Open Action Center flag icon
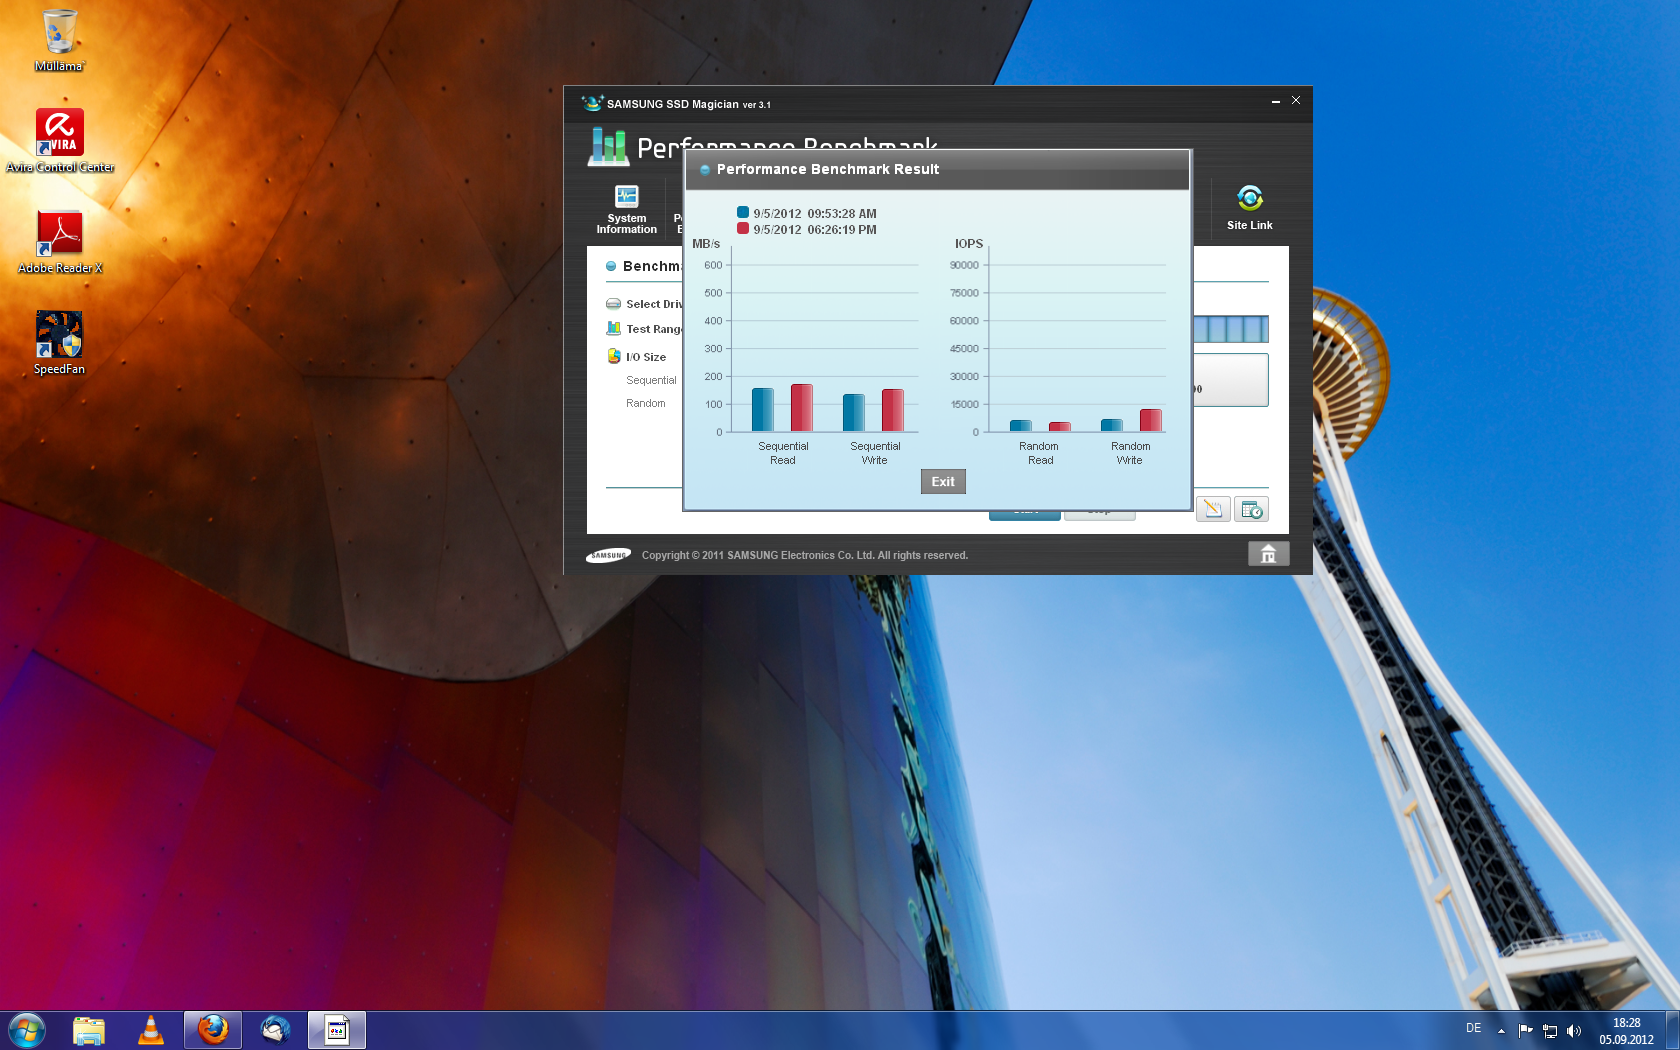The image size is (1680, 1050). 1525,1031
